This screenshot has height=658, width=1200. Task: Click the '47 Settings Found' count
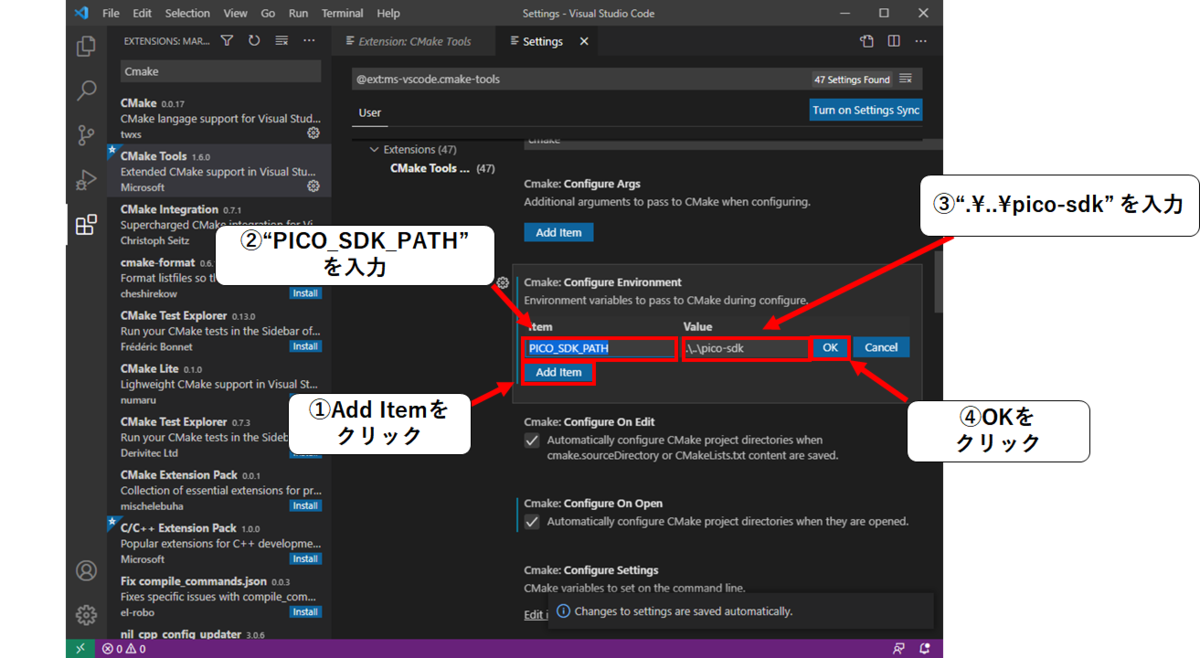(852, 79)
